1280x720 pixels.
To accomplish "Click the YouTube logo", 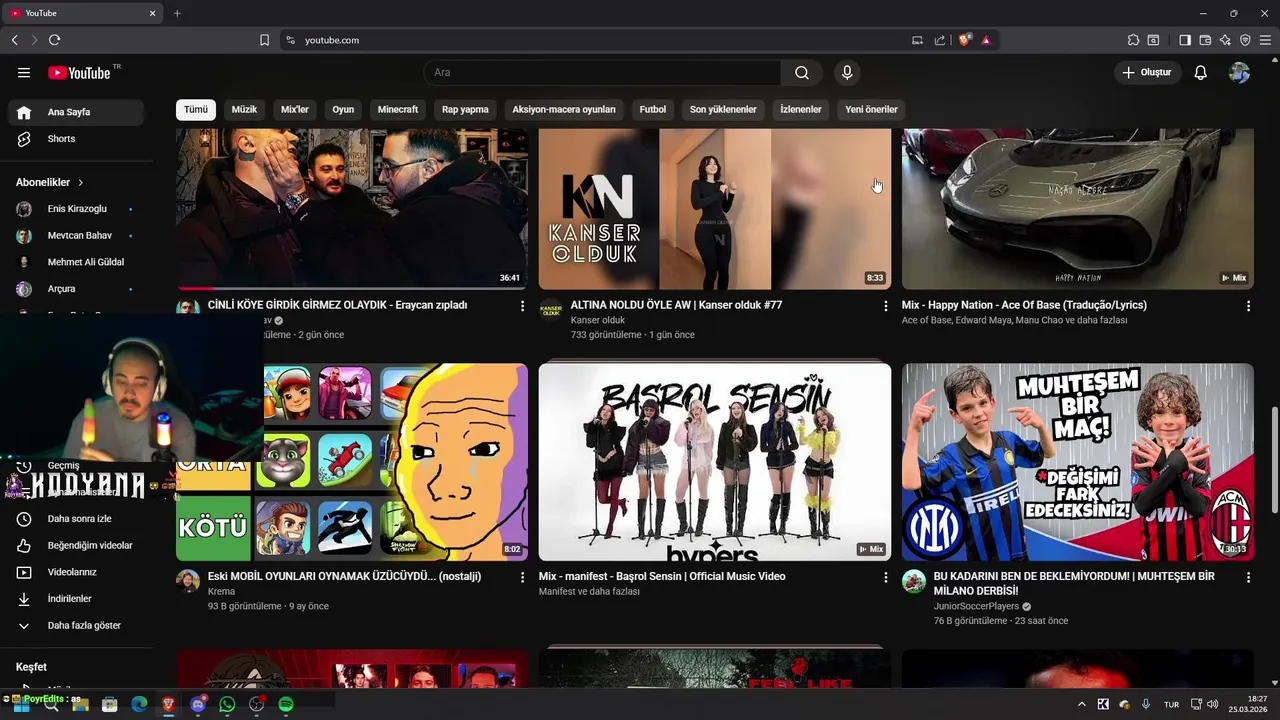I will point(79,73).
